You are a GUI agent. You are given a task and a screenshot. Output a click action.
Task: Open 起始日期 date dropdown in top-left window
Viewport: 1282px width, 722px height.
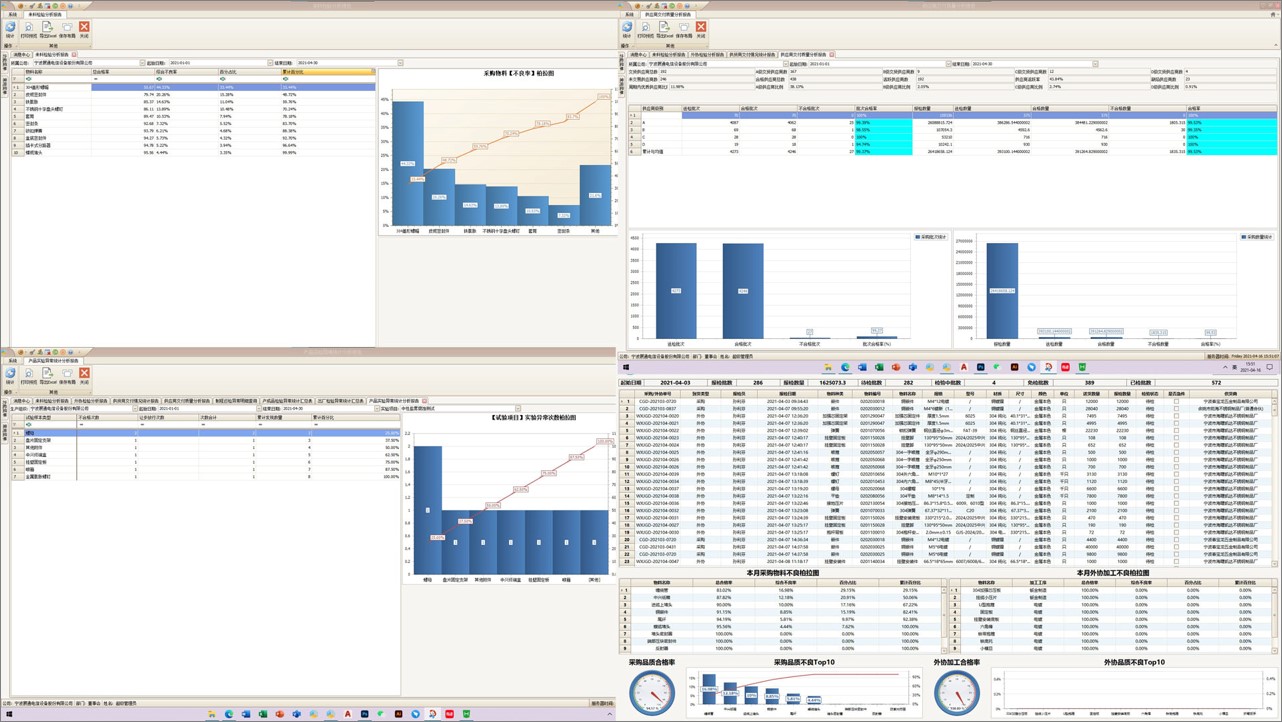[x=270, y=63]
